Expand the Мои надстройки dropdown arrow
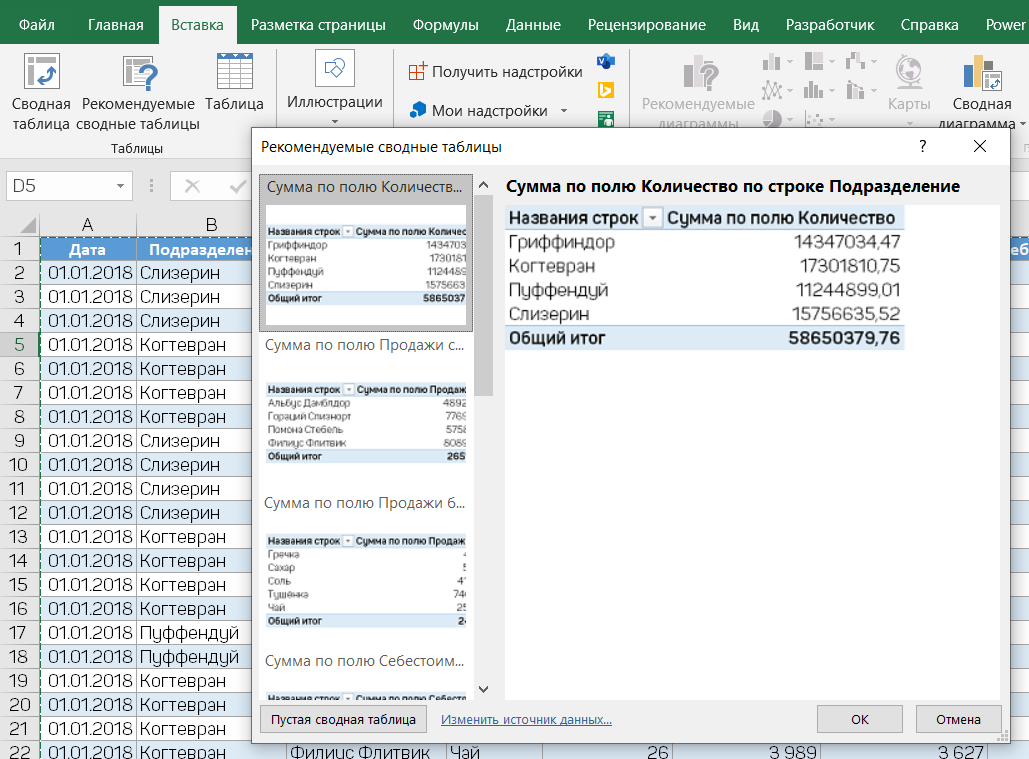Viewport: 1029px width, 759px height. point(563,111)
